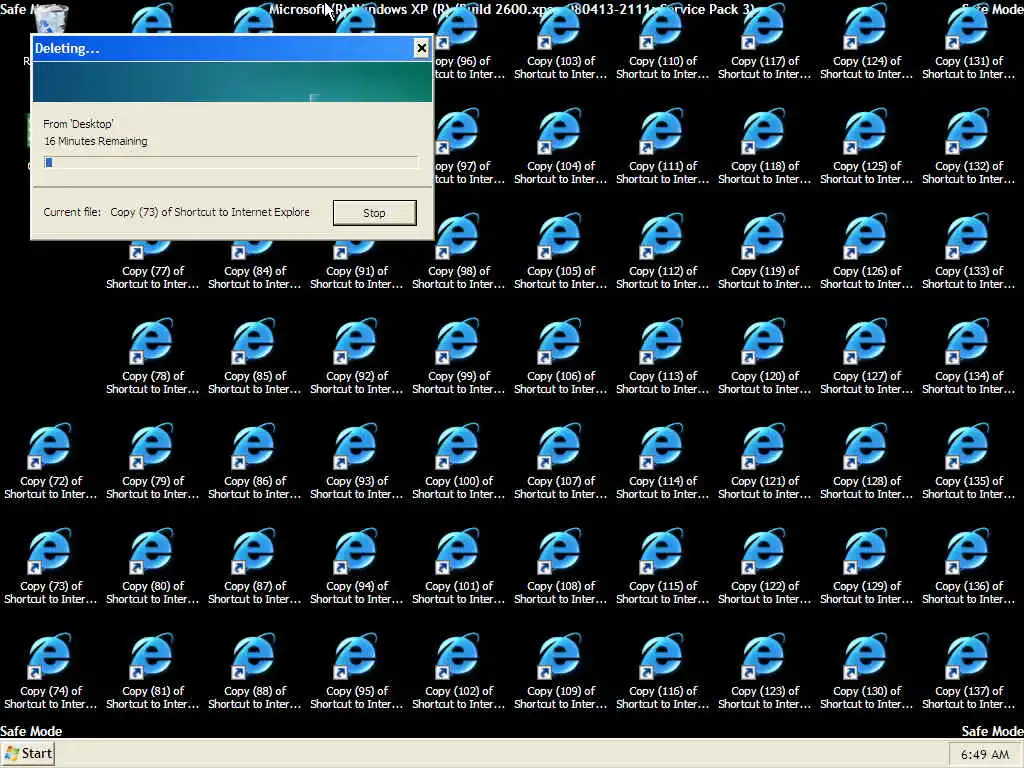This screenshot has height=768, width=1024.
Task: Select the Copy (128) Internet Explorer shortcut
Action: click(x=866, y=462)
